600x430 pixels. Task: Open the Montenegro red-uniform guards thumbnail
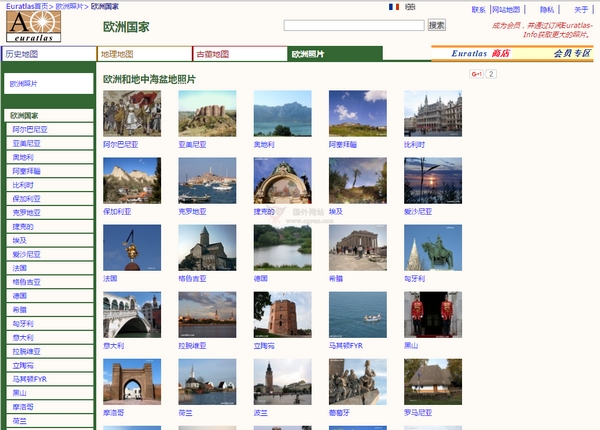tap(433, 314)
